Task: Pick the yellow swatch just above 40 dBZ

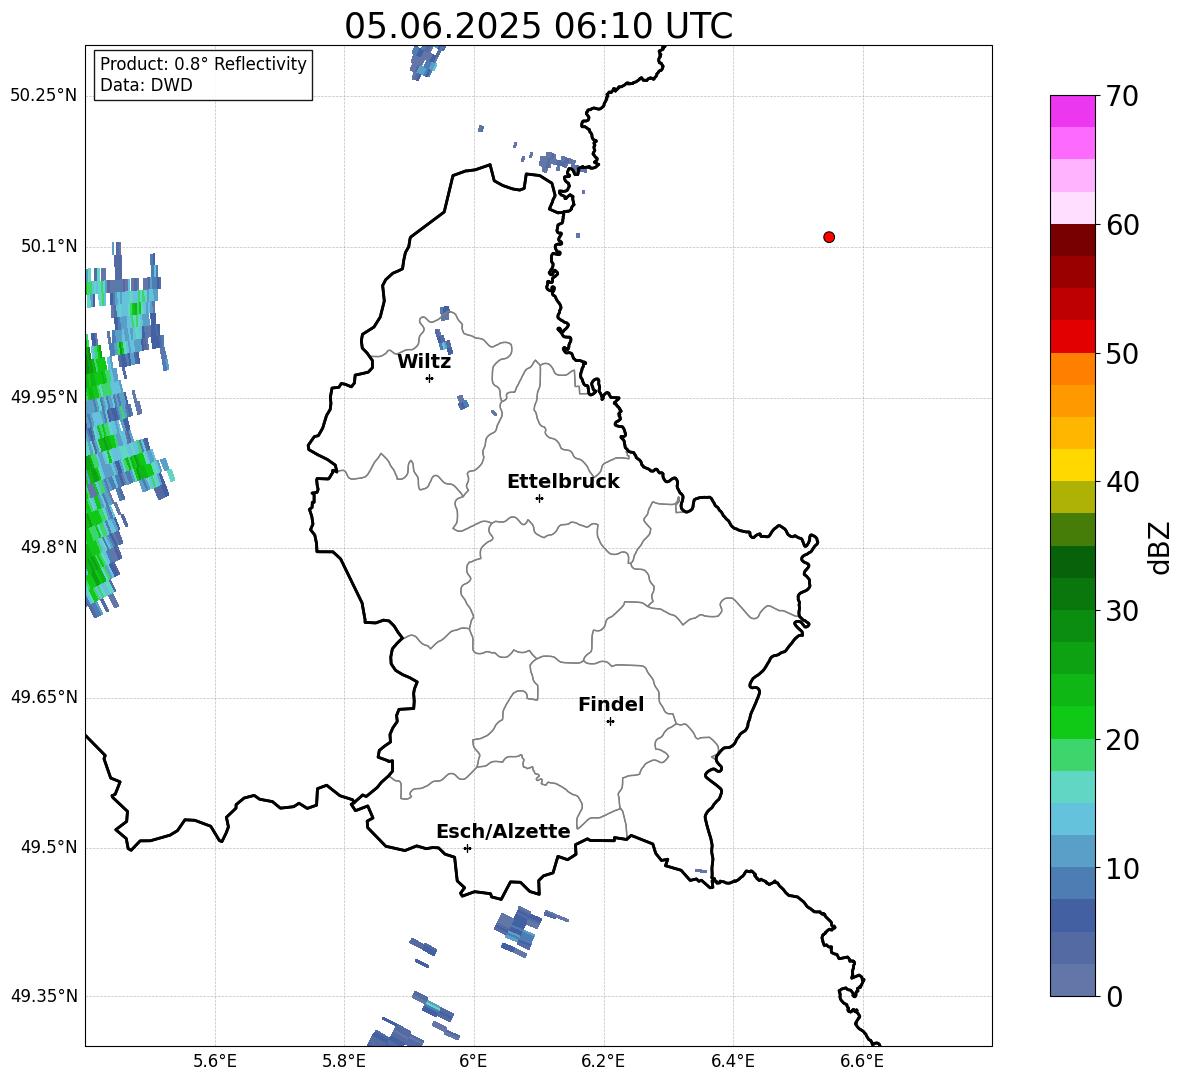Action: point(1073,465)
